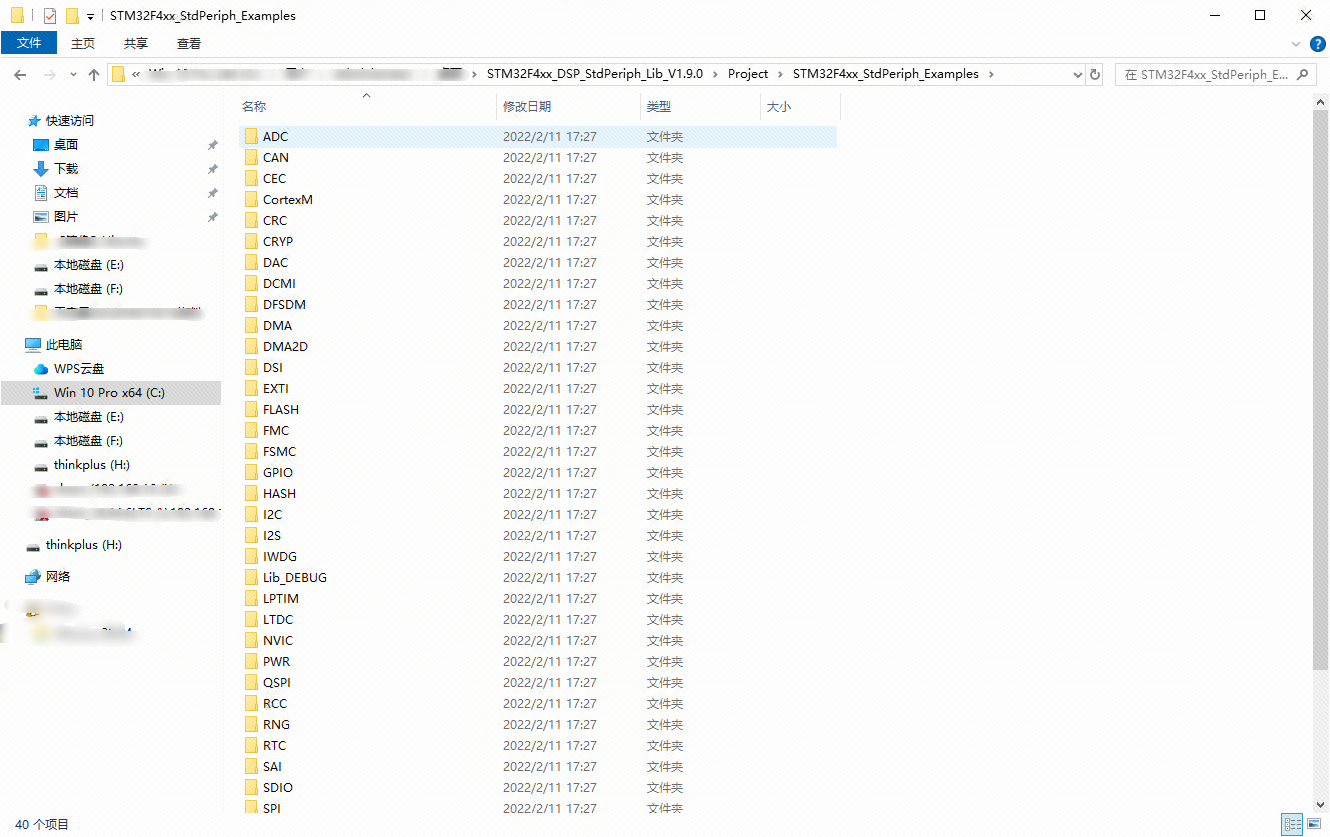Image resolution: width=1330 pixels, height=837 pixels.
Task: Open the 文件 menu tab
Action: 29,44
